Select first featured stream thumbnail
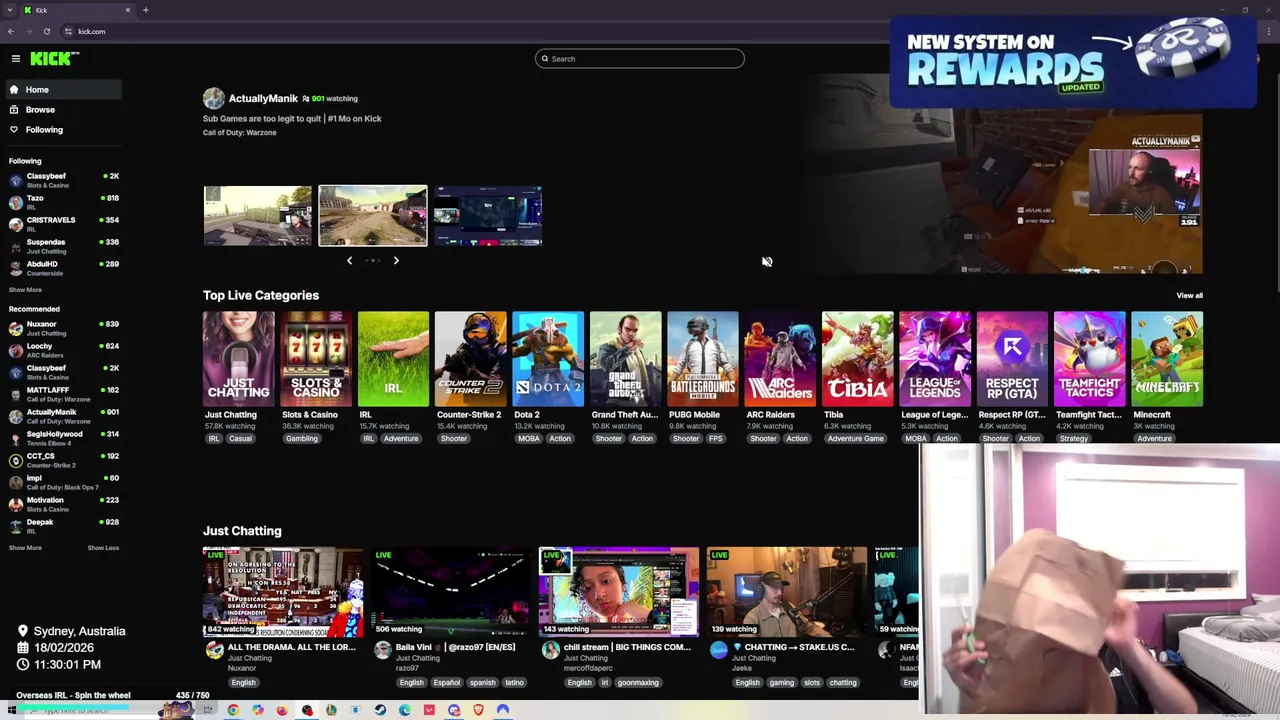 pyautogui.click(x=258, y=215)
